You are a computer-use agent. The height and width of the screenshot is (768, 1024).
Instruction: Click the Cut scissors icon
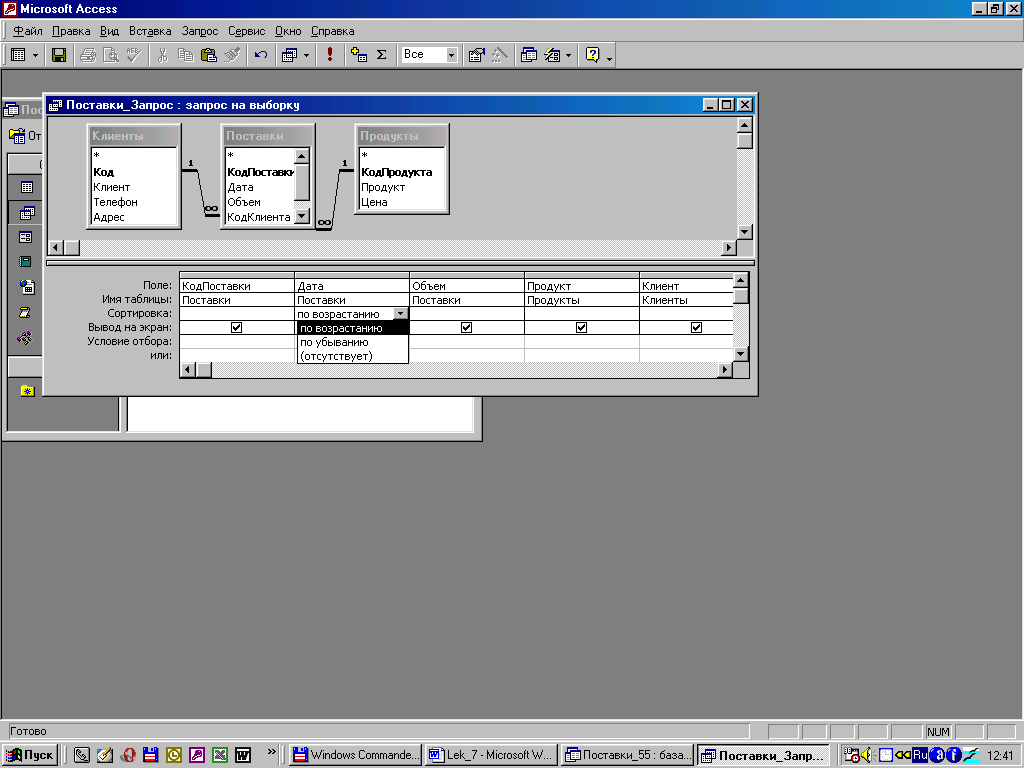(163, 55)
